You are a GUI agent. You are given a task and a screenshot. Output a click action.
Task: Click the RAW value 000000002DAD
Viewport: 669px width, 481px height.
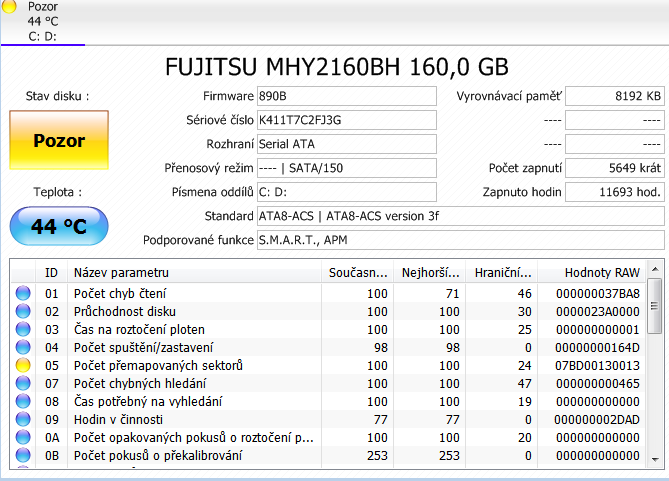pyautogui.click(x=597, y=420)
